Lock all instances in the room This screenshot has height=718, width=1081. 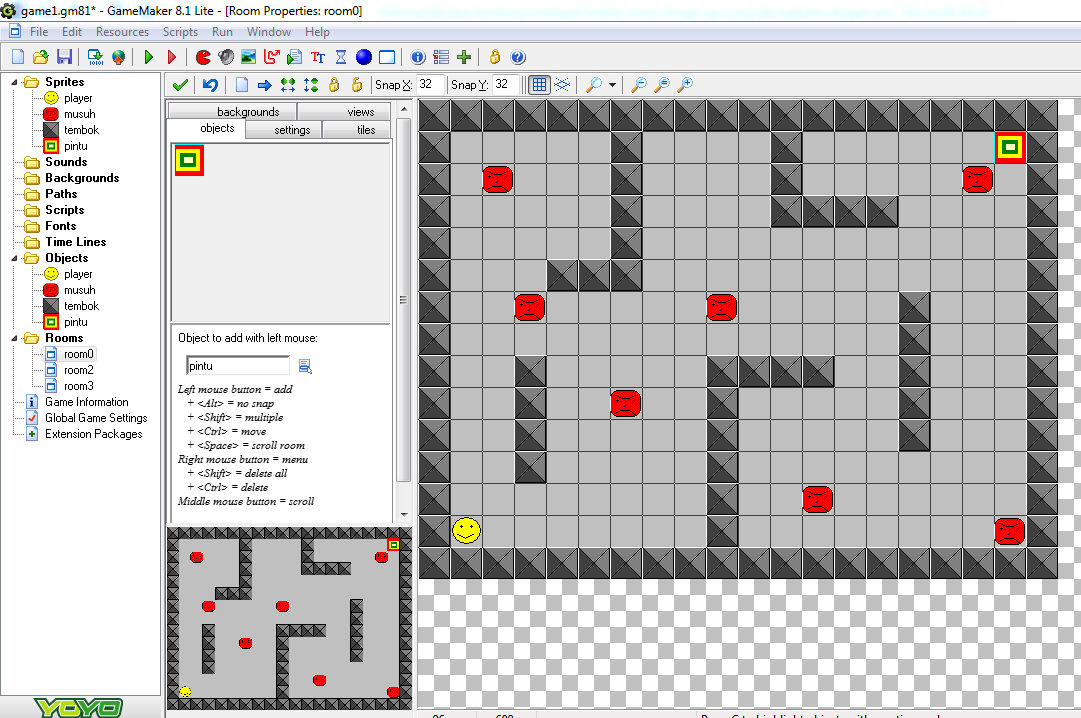click(x=334, y=85)
